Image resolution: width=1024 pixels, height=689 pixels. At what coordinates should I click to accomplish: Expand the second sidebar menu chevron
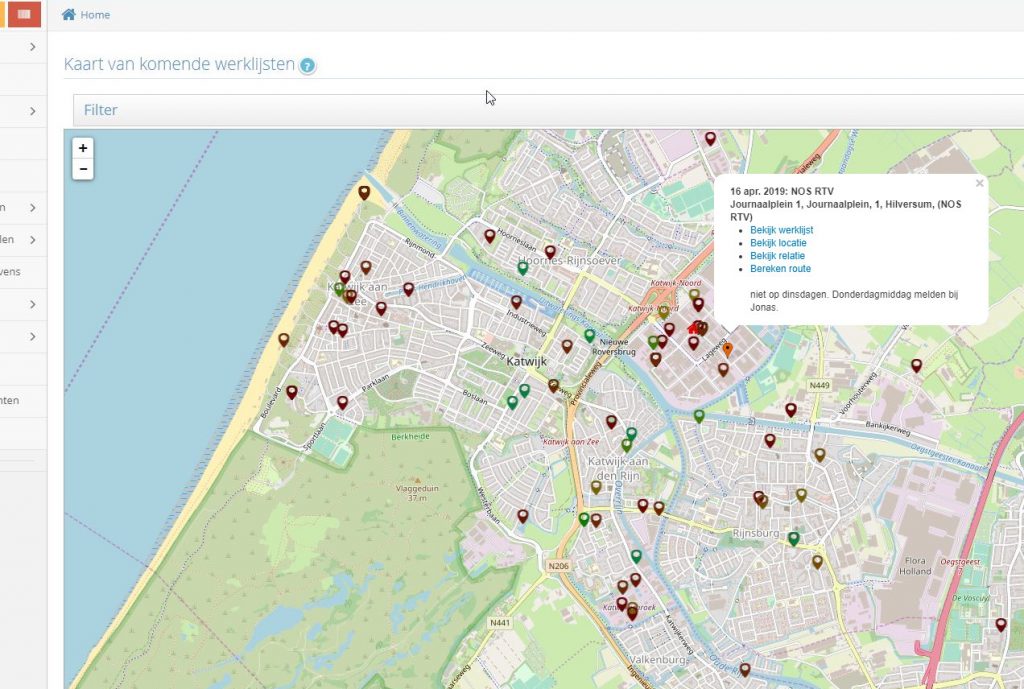pos(32,111)
